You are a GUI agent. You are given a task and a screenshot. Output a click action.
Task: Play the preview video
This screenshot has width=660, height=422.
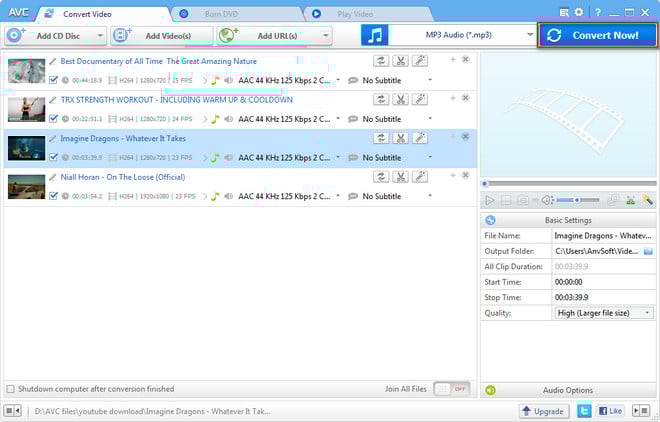(x=489, y=200)
